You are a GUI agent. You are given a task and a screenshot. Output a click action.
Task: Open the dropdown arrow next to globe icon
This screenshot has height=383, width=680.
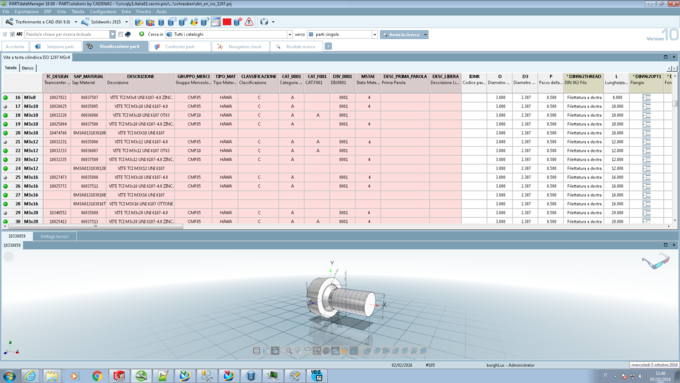point(273,22)
